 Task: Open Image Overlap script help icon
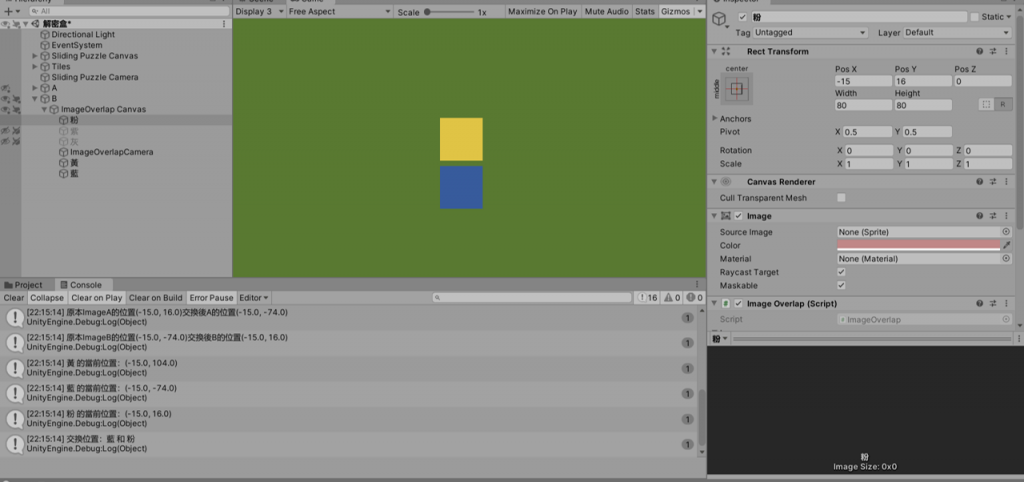[980, 304]
